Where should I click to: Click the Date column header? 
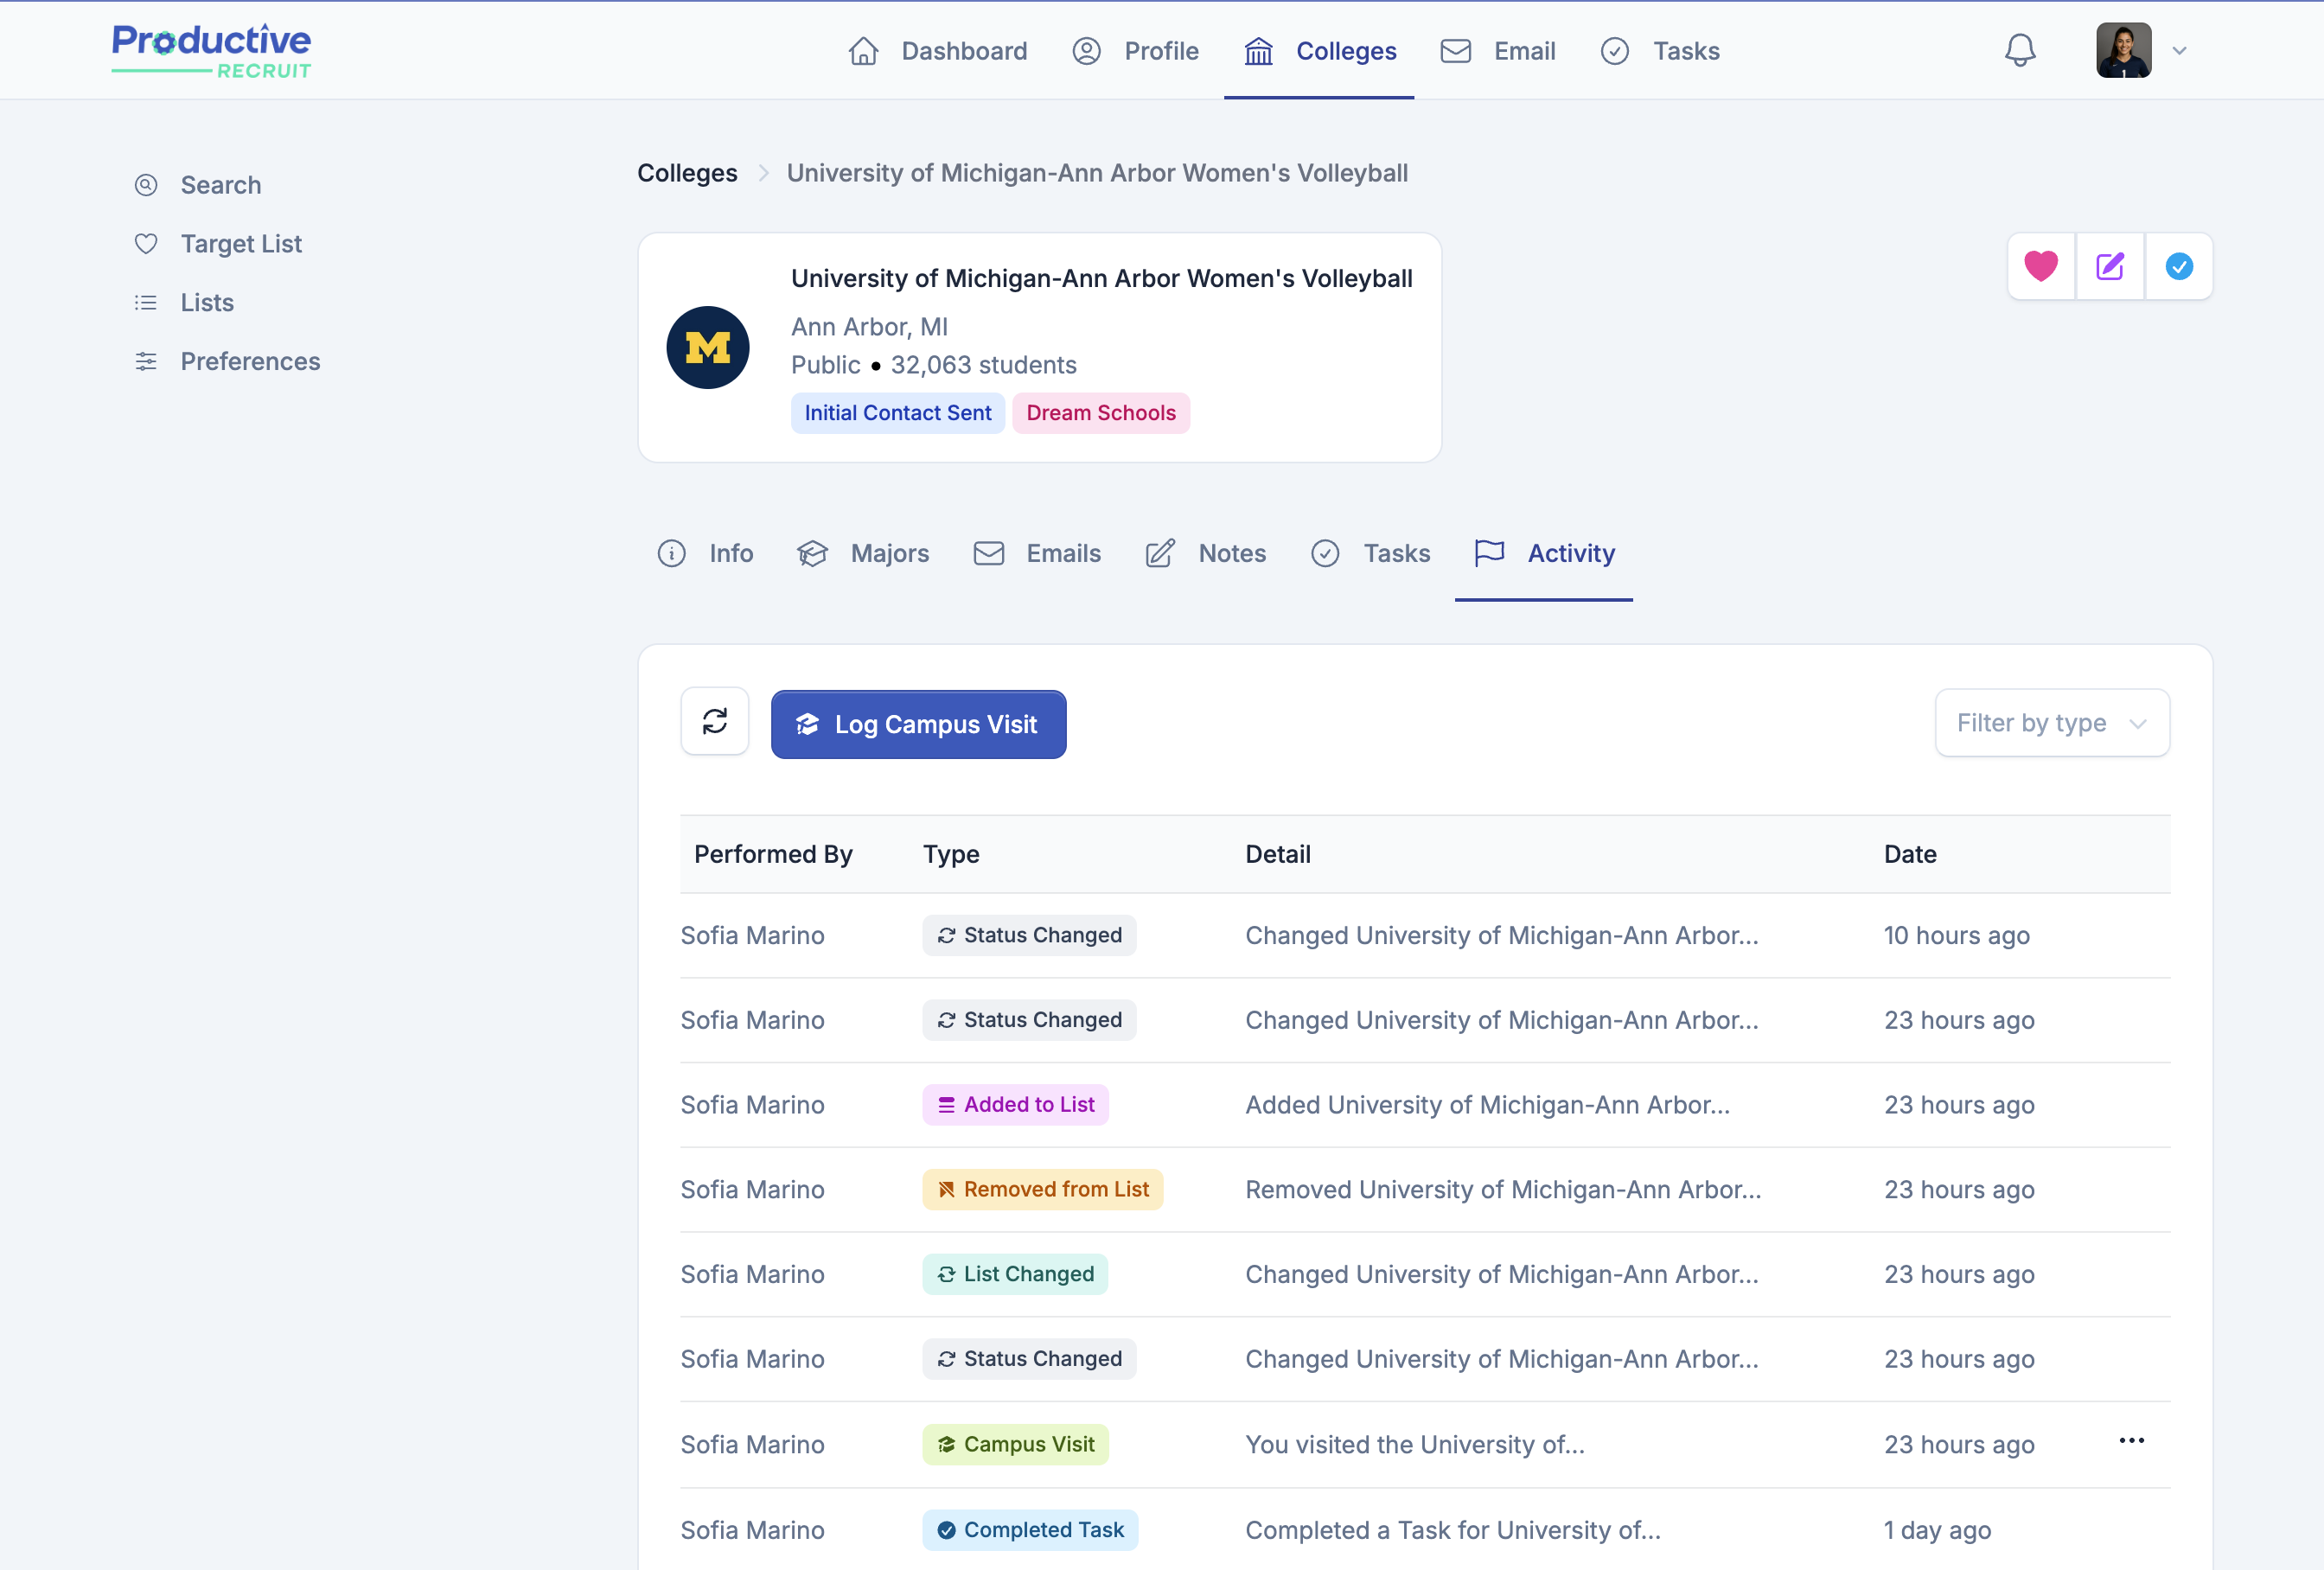[1910, 854]
